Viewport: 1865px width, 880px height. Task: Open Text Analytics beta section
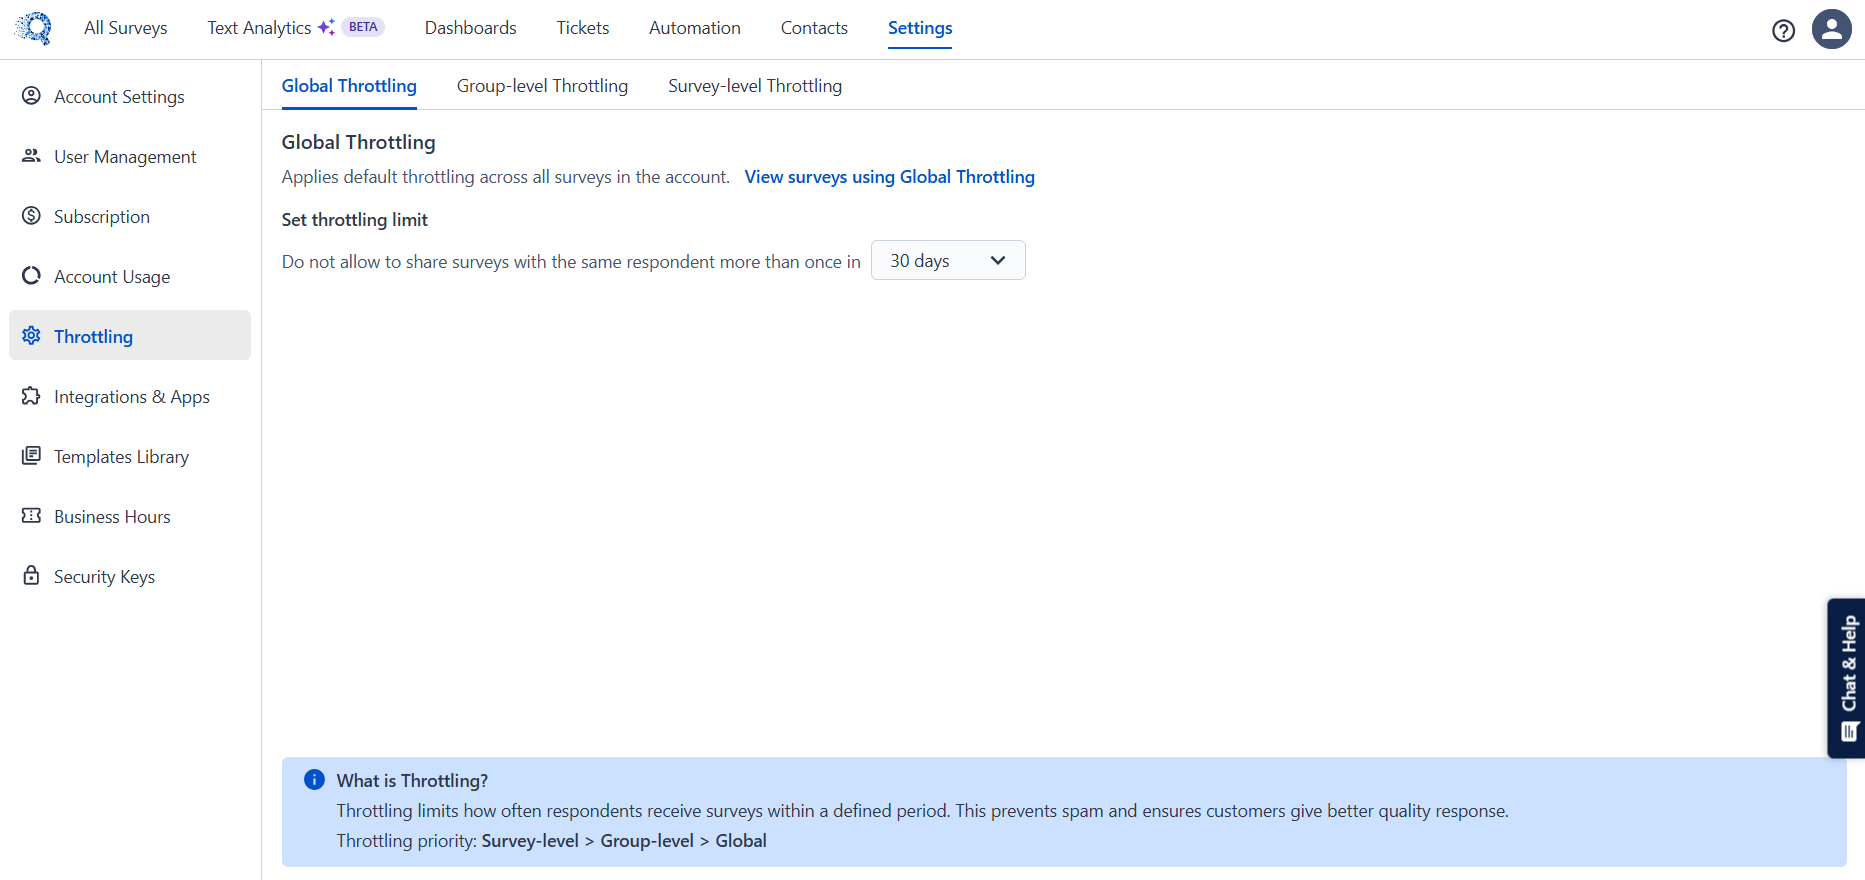pos(260,28)
